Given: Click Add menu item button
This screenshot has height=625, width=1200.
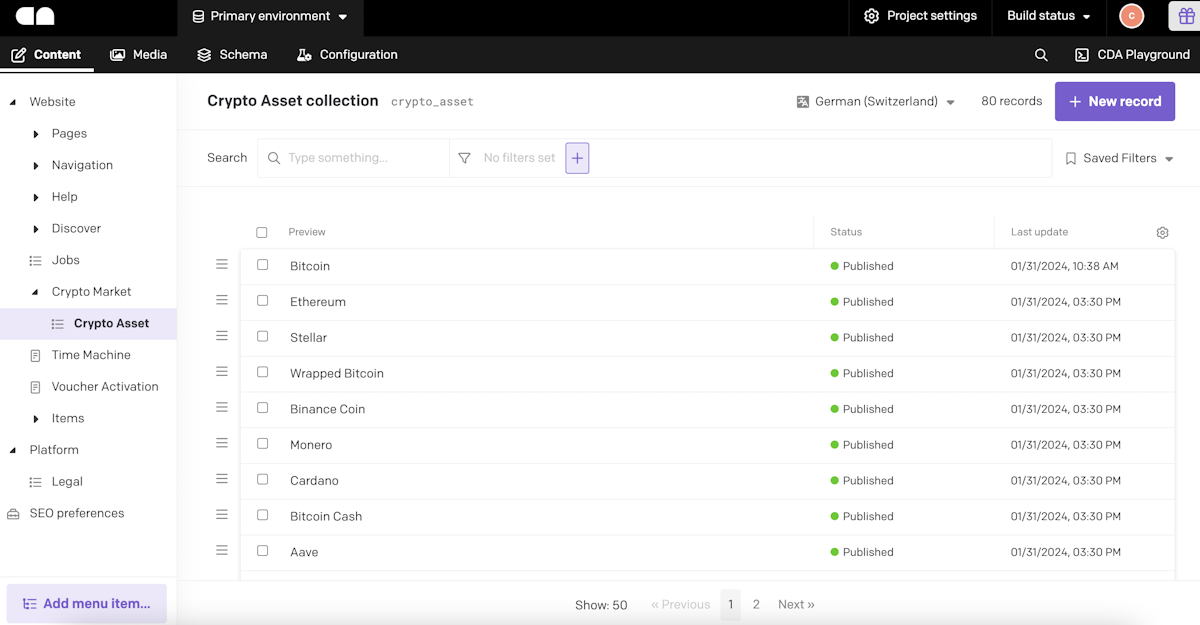Looking at the screenshot, I should point(87,604).
